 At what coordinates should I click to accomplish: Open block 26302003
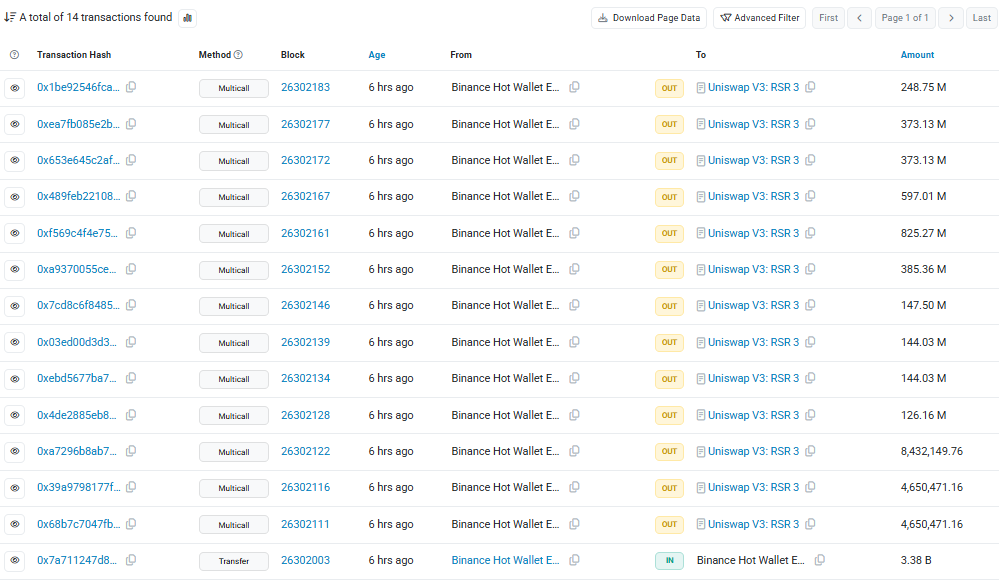pos(306,560)
